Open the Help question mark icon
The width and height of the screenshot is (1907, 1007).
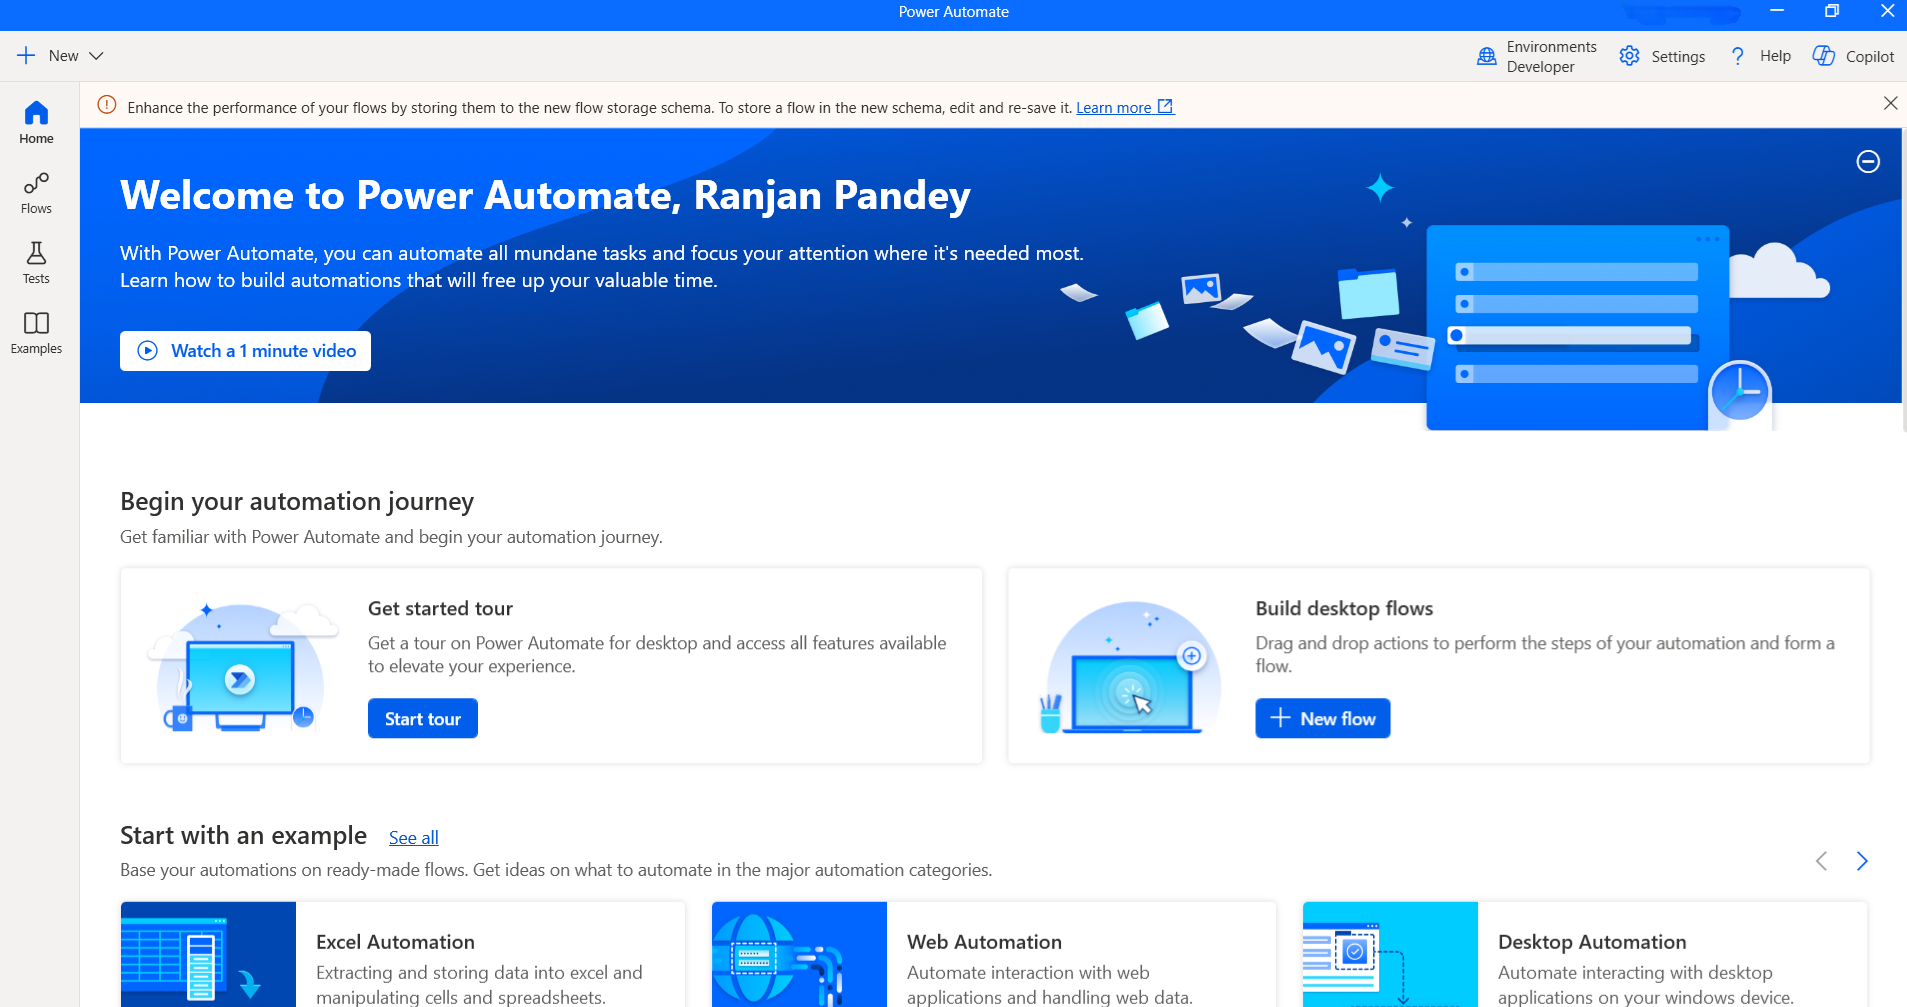pyautogui.click(x=1739, y=56)
